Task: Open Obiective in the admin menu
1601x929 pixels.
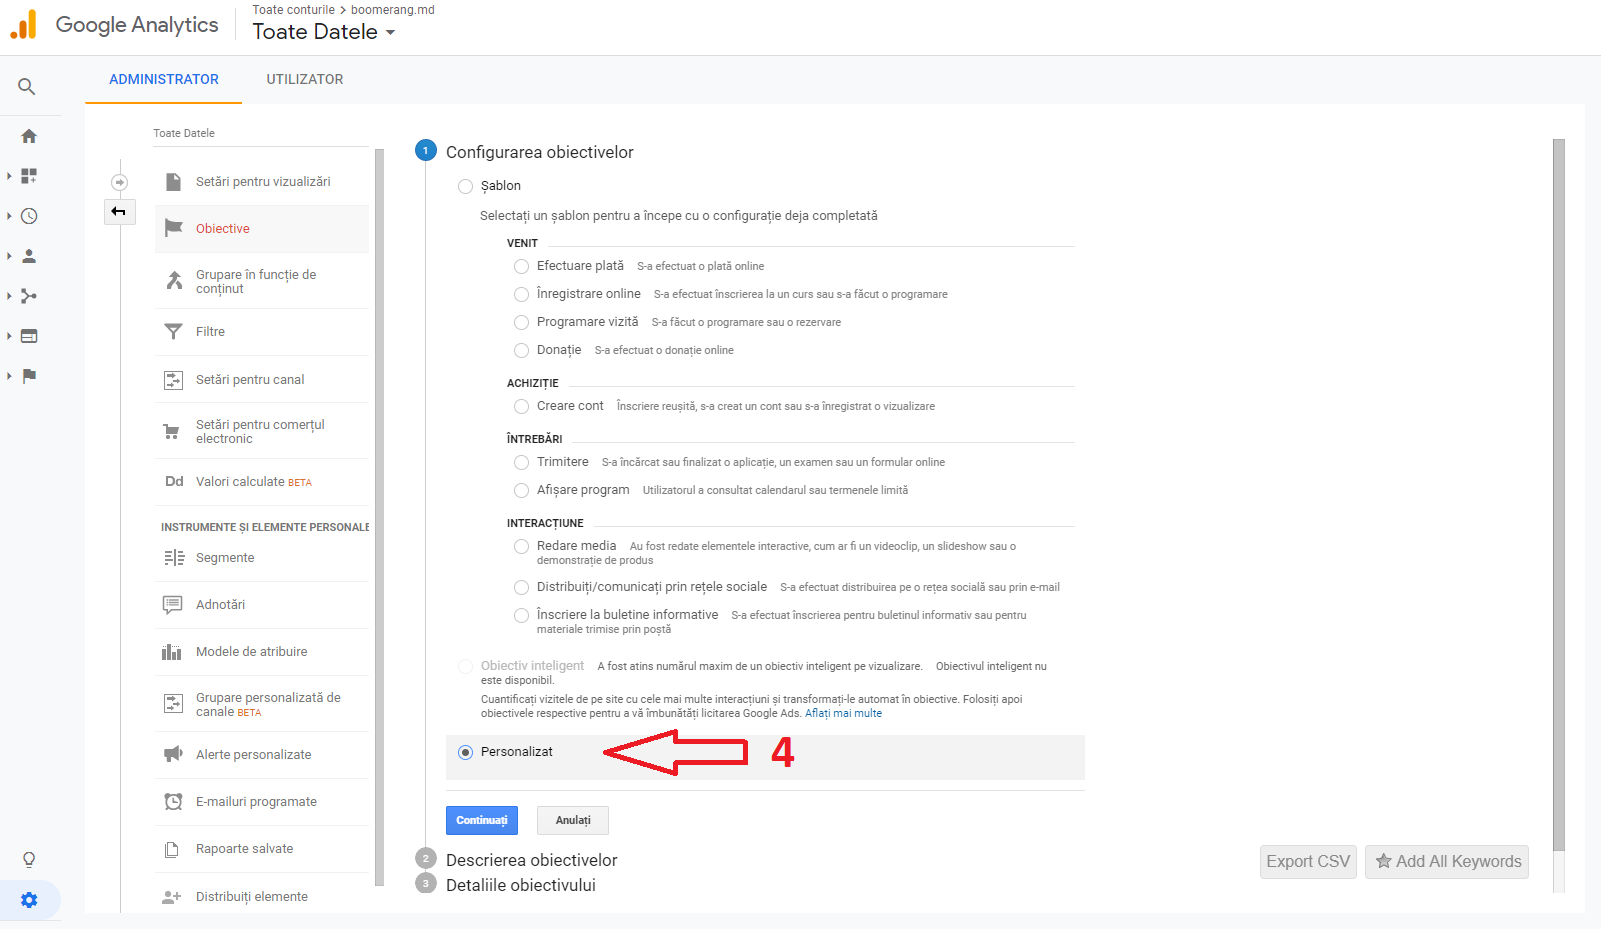Action: (x=223, y=229)
